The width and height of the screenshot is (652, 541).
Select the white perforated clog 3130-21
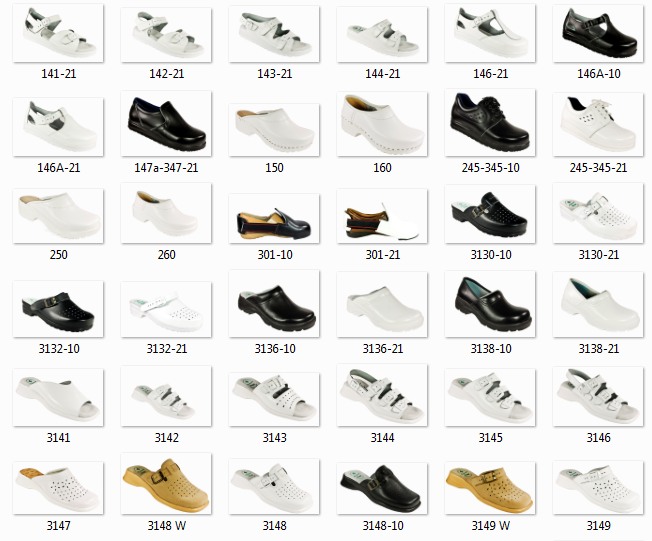[598, 213]
